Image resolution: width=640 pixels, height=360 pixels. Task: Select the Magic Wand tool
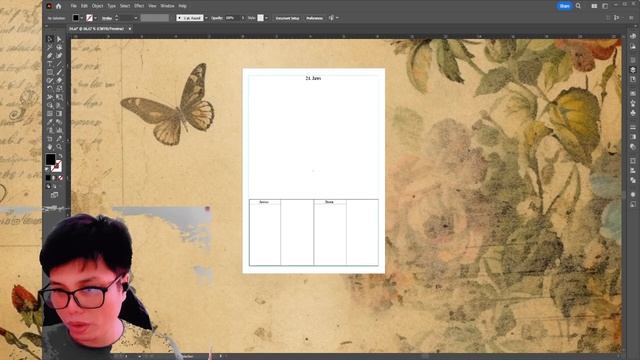click(x=50, y=47)
